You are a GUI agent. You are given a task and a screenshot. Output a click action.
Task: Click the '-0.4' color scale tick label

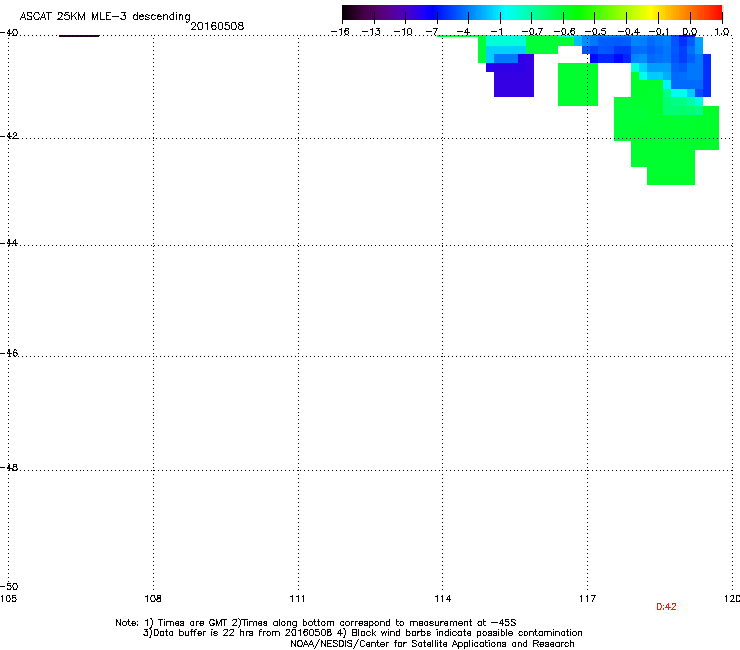(x=628, y=32)
